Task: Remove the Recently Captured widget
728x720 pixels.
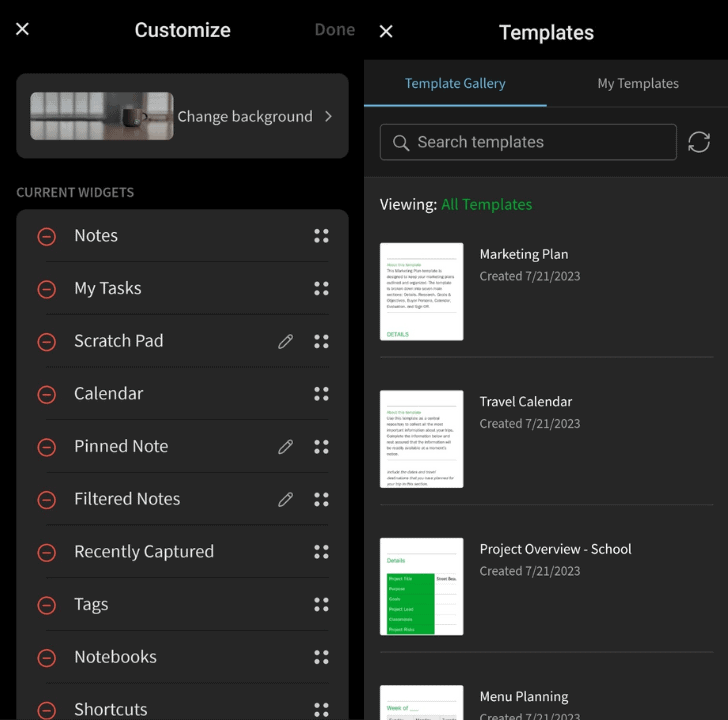Action: click(x=46, y=552)
